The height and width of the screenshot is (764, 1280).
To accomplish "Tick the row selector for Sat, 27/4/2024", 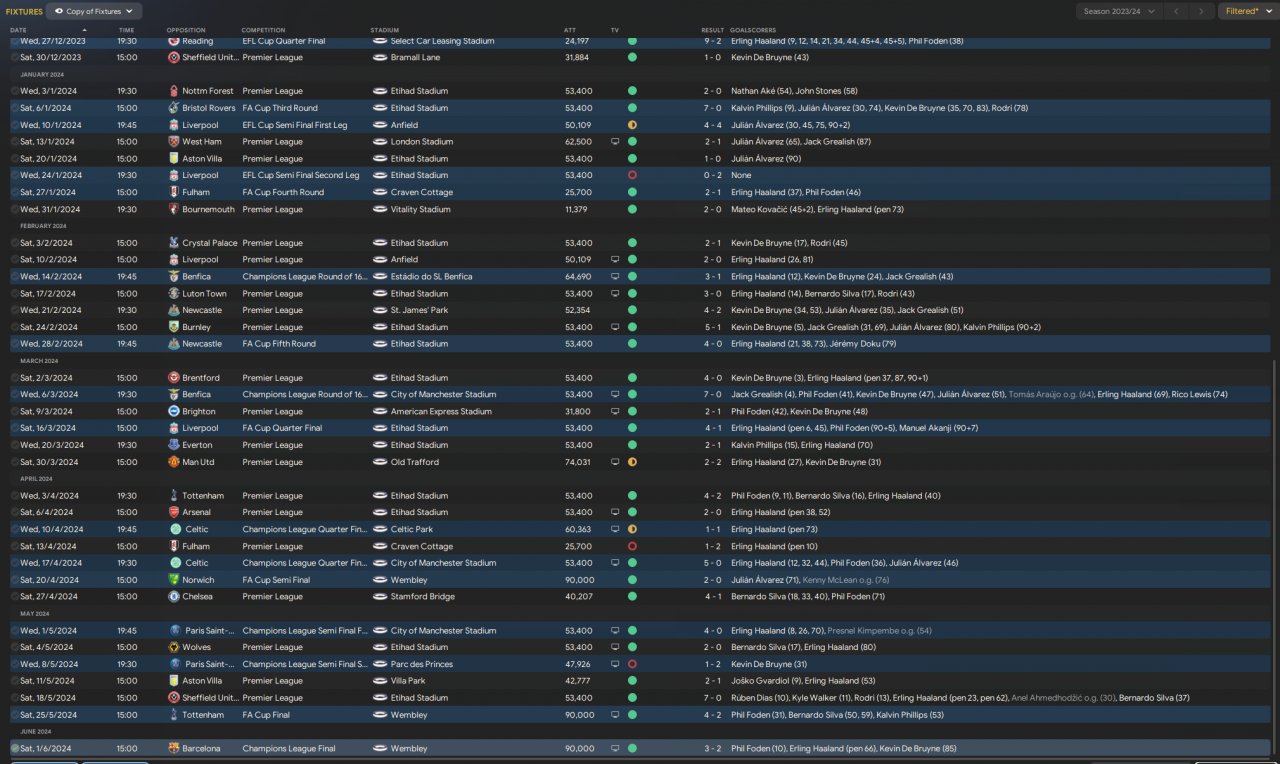I will click(x=14, y=597).
